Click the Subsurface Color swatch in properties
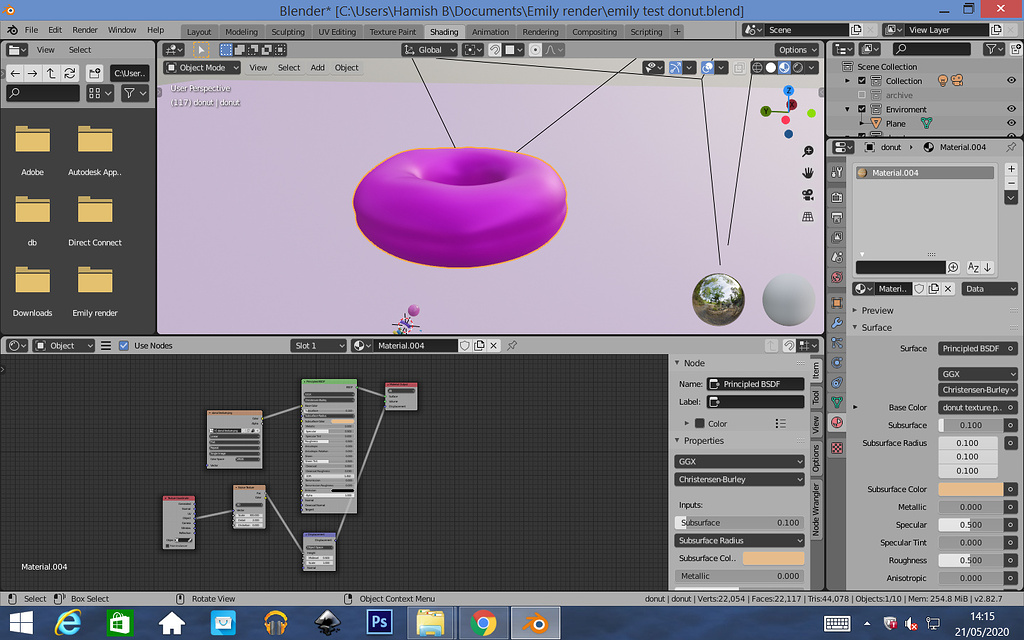Screen dimensions: 1024x640 (970, 488)
